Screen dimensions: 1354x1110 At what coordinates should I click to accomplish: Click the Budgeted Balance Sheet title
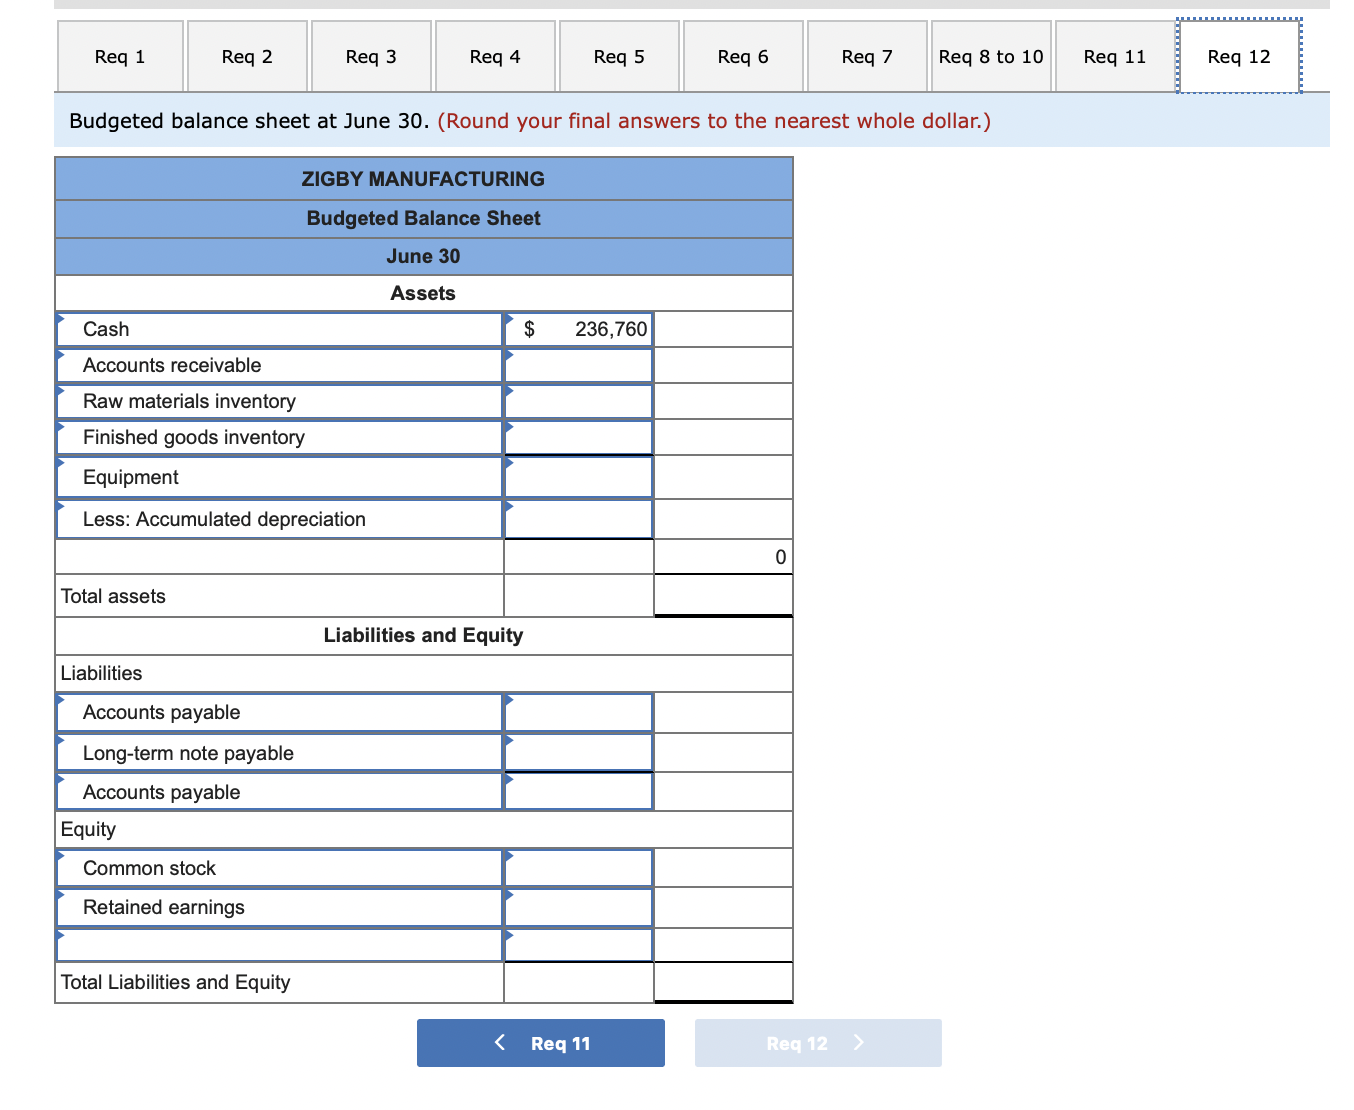(x=423, y=218)
